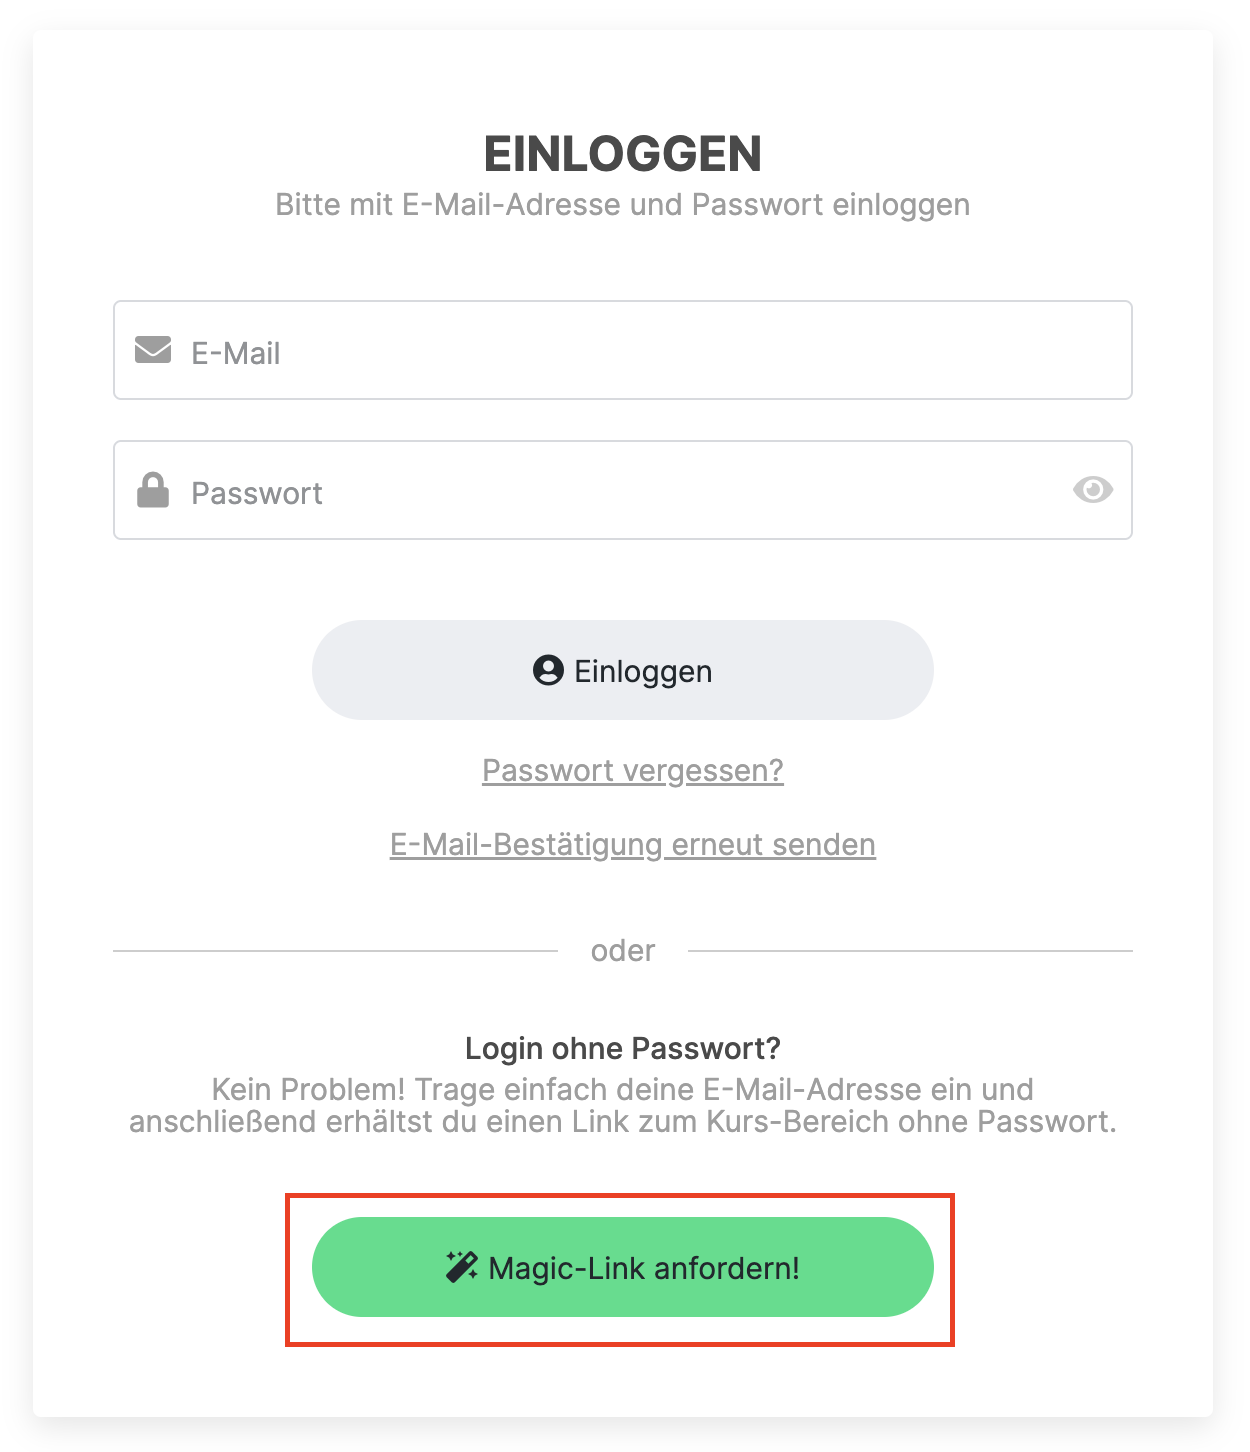Click the mail symbol left of the E-Mail placeholder
Viewport: 1250px width, 1452px height.
coord(152,350)
